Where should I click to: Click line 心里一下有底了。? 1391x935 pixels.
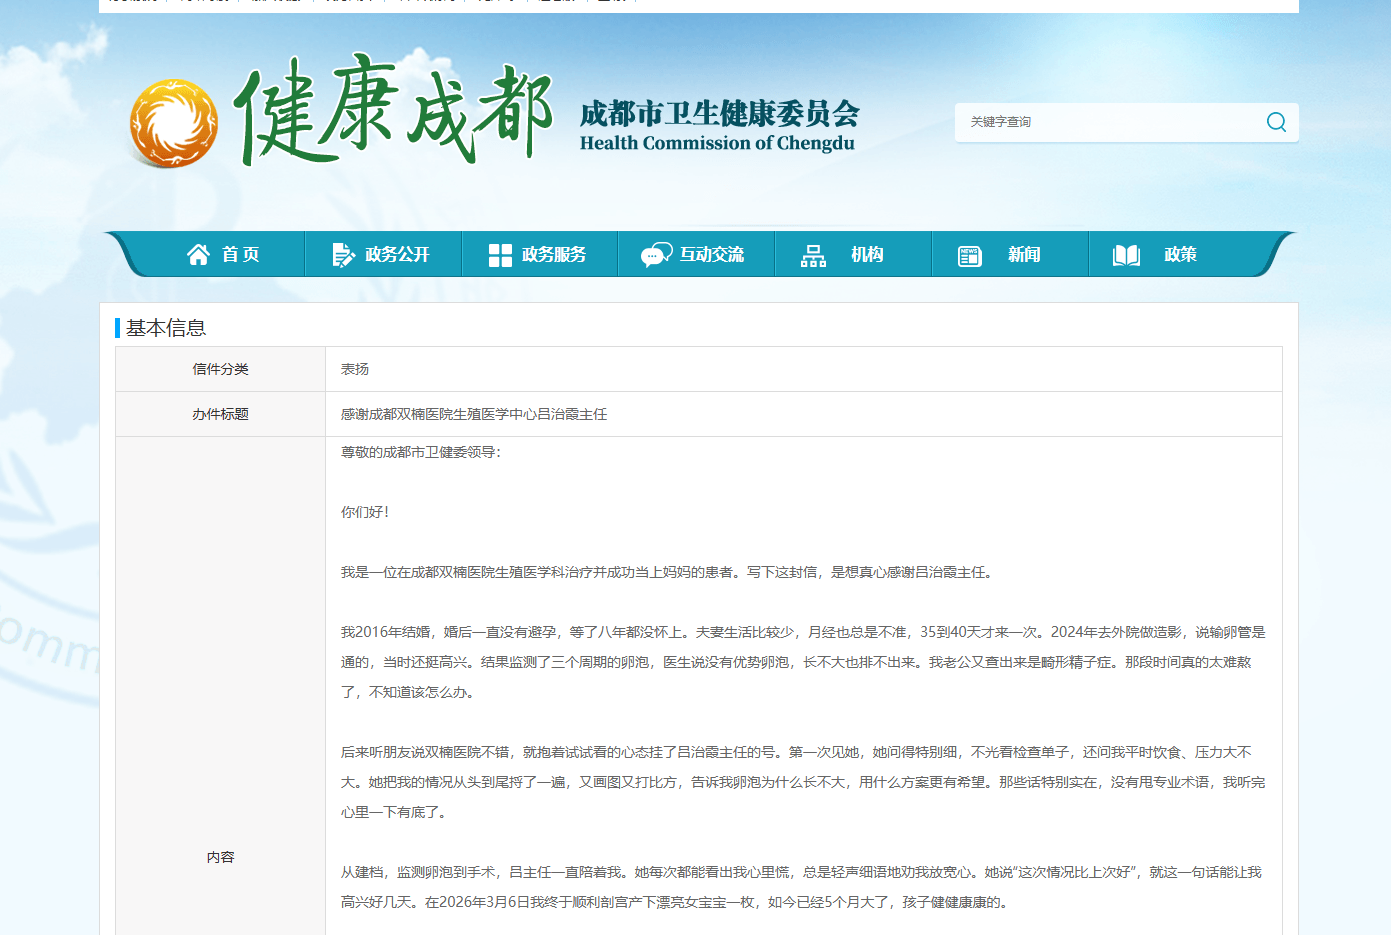coord(394,812)
